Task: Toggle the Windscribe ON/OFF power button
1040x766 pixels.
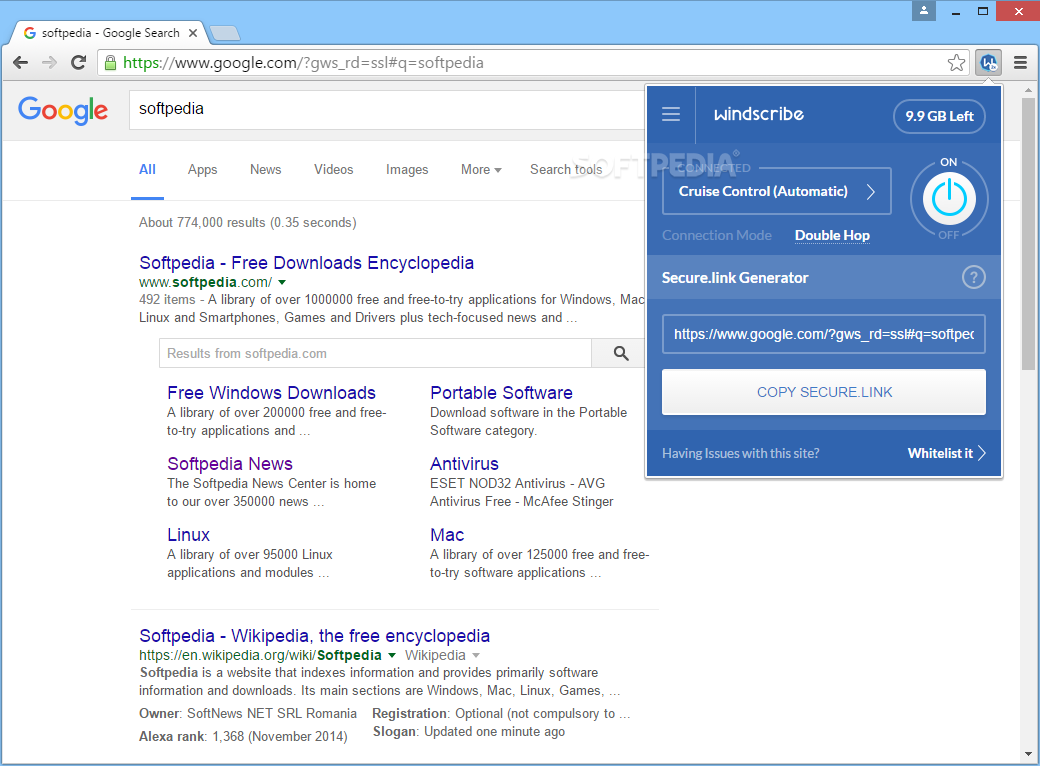Action: tap(948, 198)
